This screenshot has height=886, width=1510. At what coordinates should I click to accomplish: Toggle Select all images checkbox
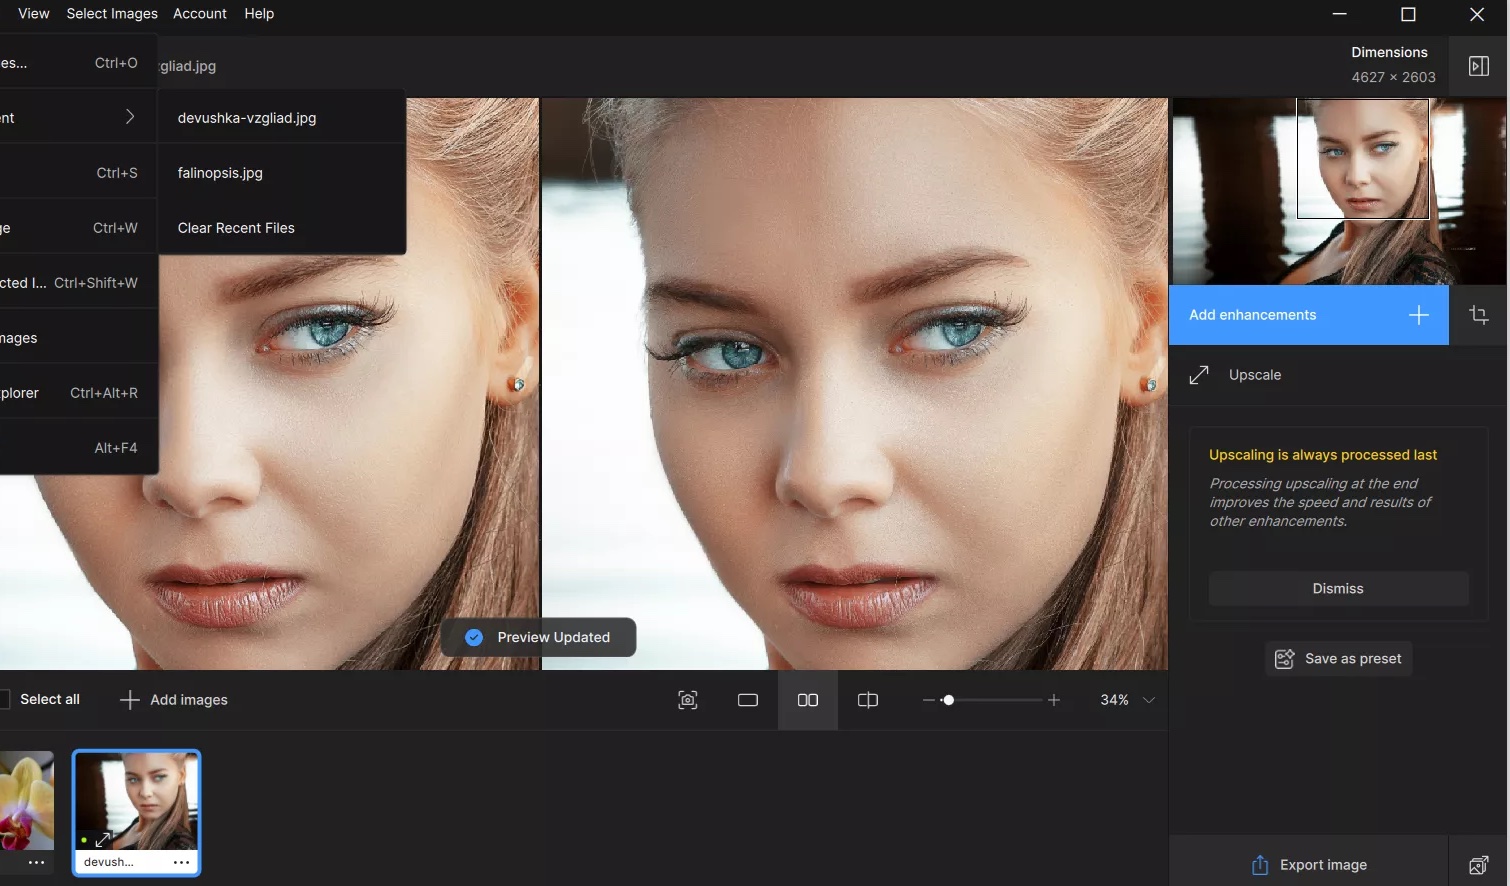tap(4, 699)
